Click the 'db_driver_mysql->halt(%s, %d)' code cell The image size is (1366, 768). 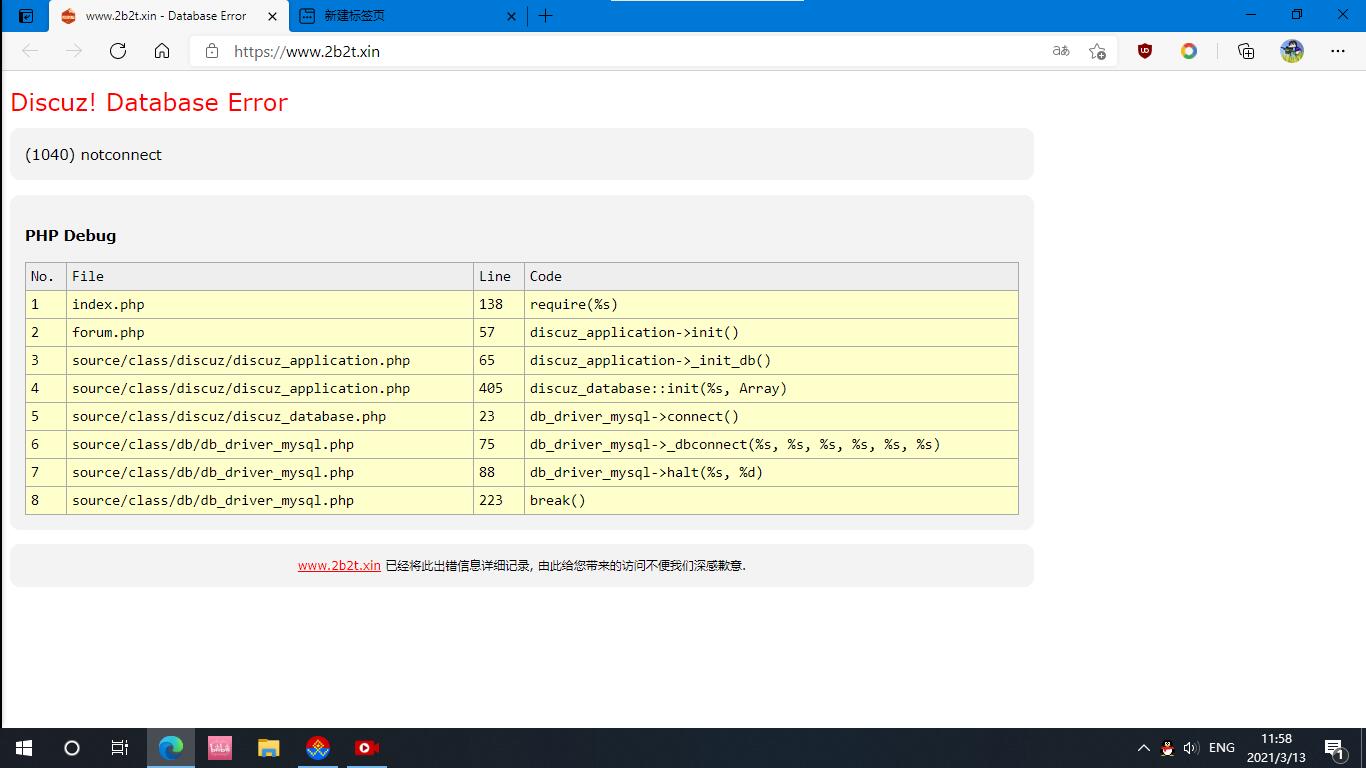(x=771, y=472)
